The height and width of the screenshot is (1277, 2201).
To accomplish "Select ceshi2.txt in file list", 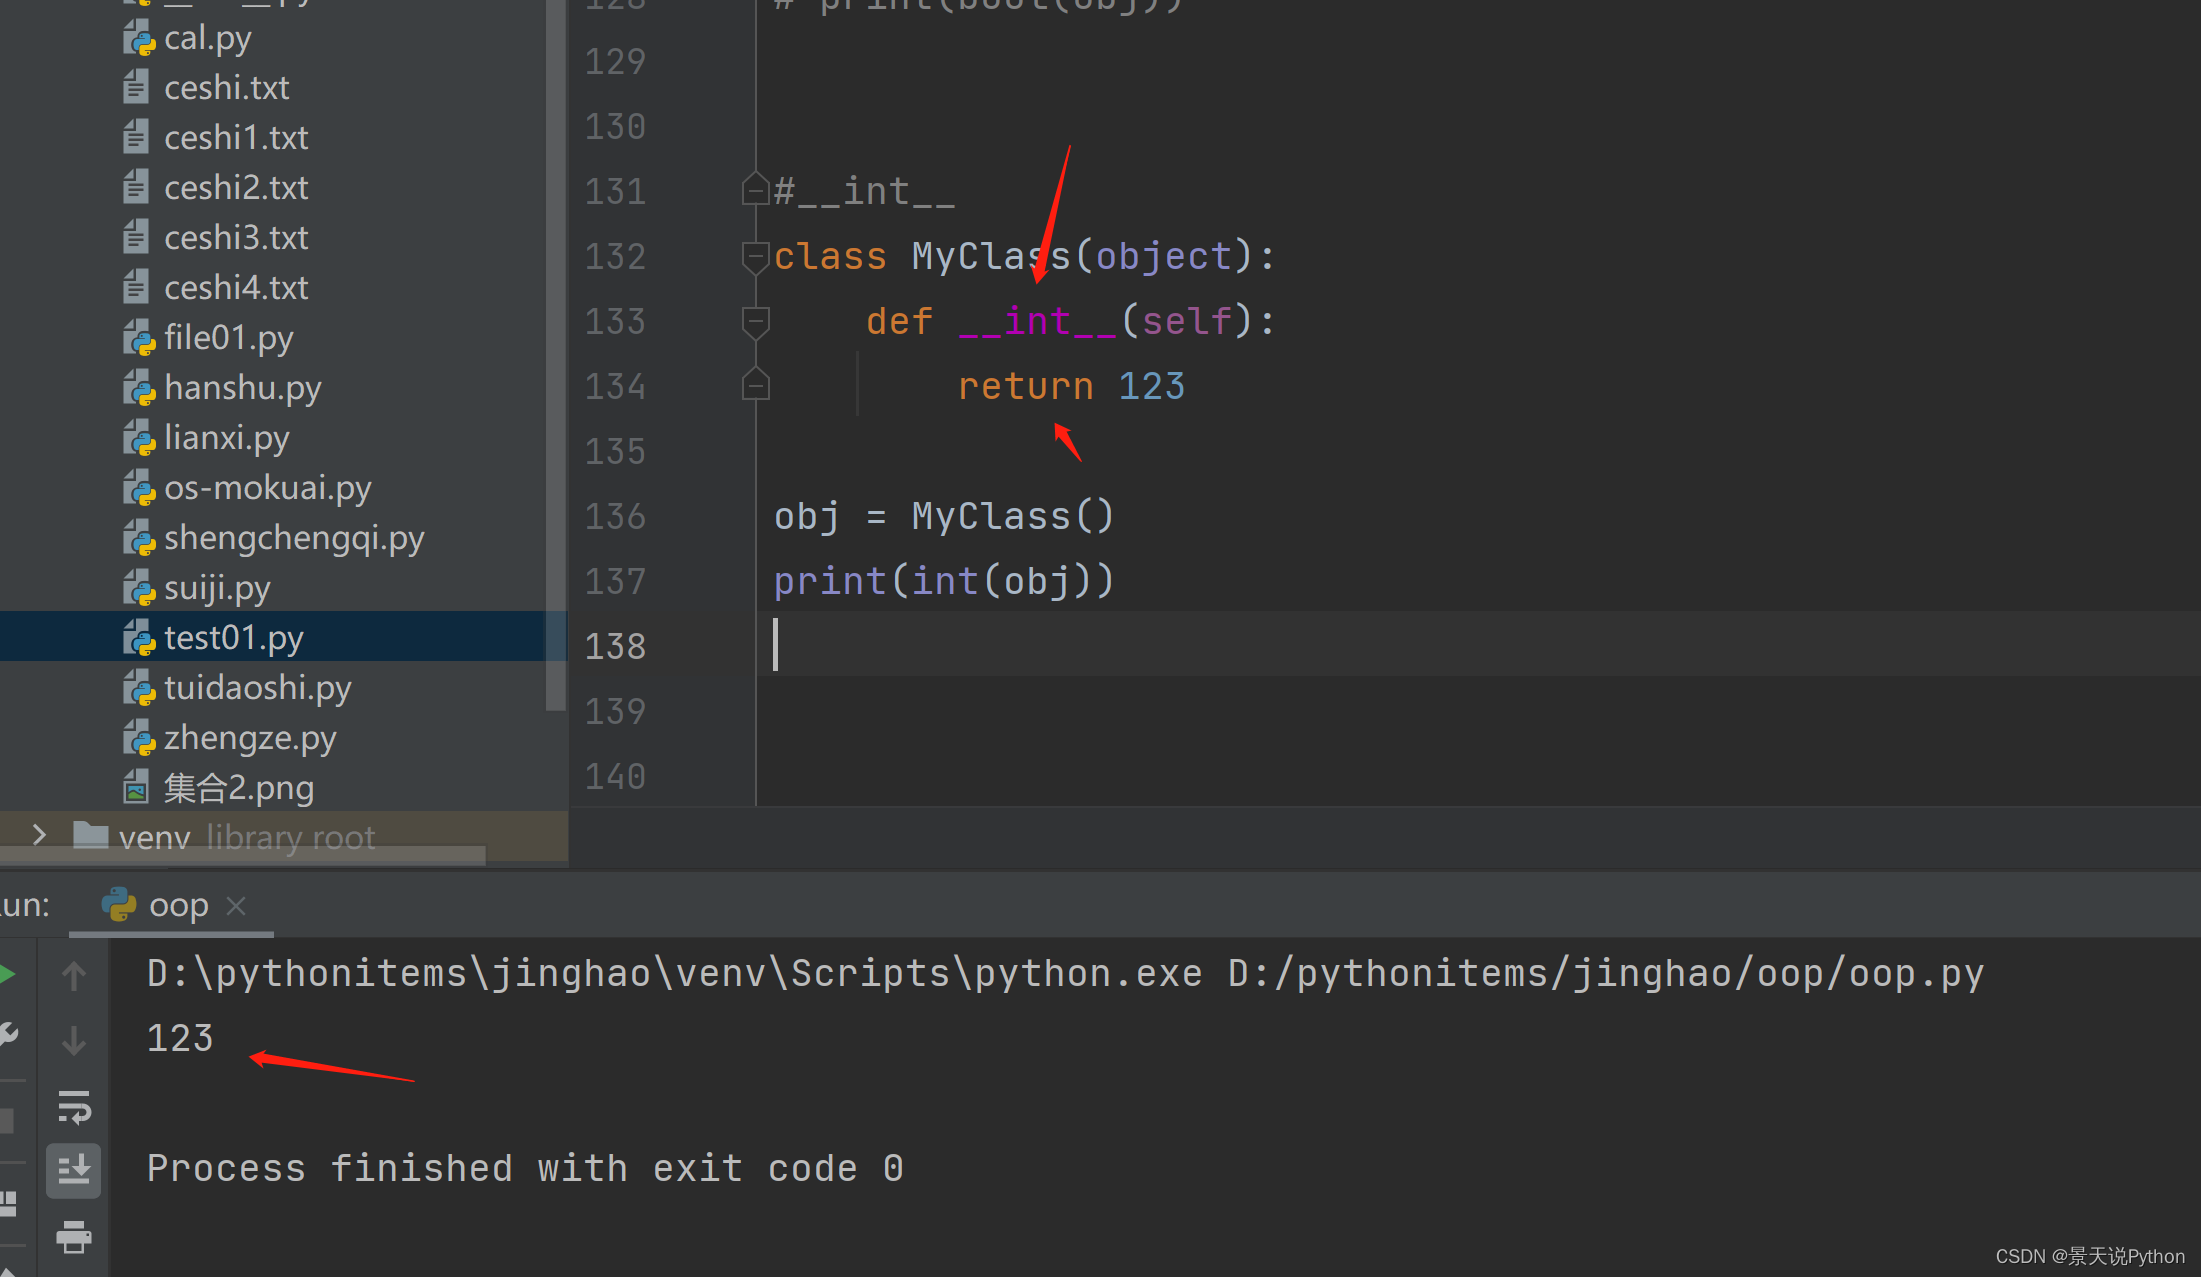I will (x=236, y=188).
